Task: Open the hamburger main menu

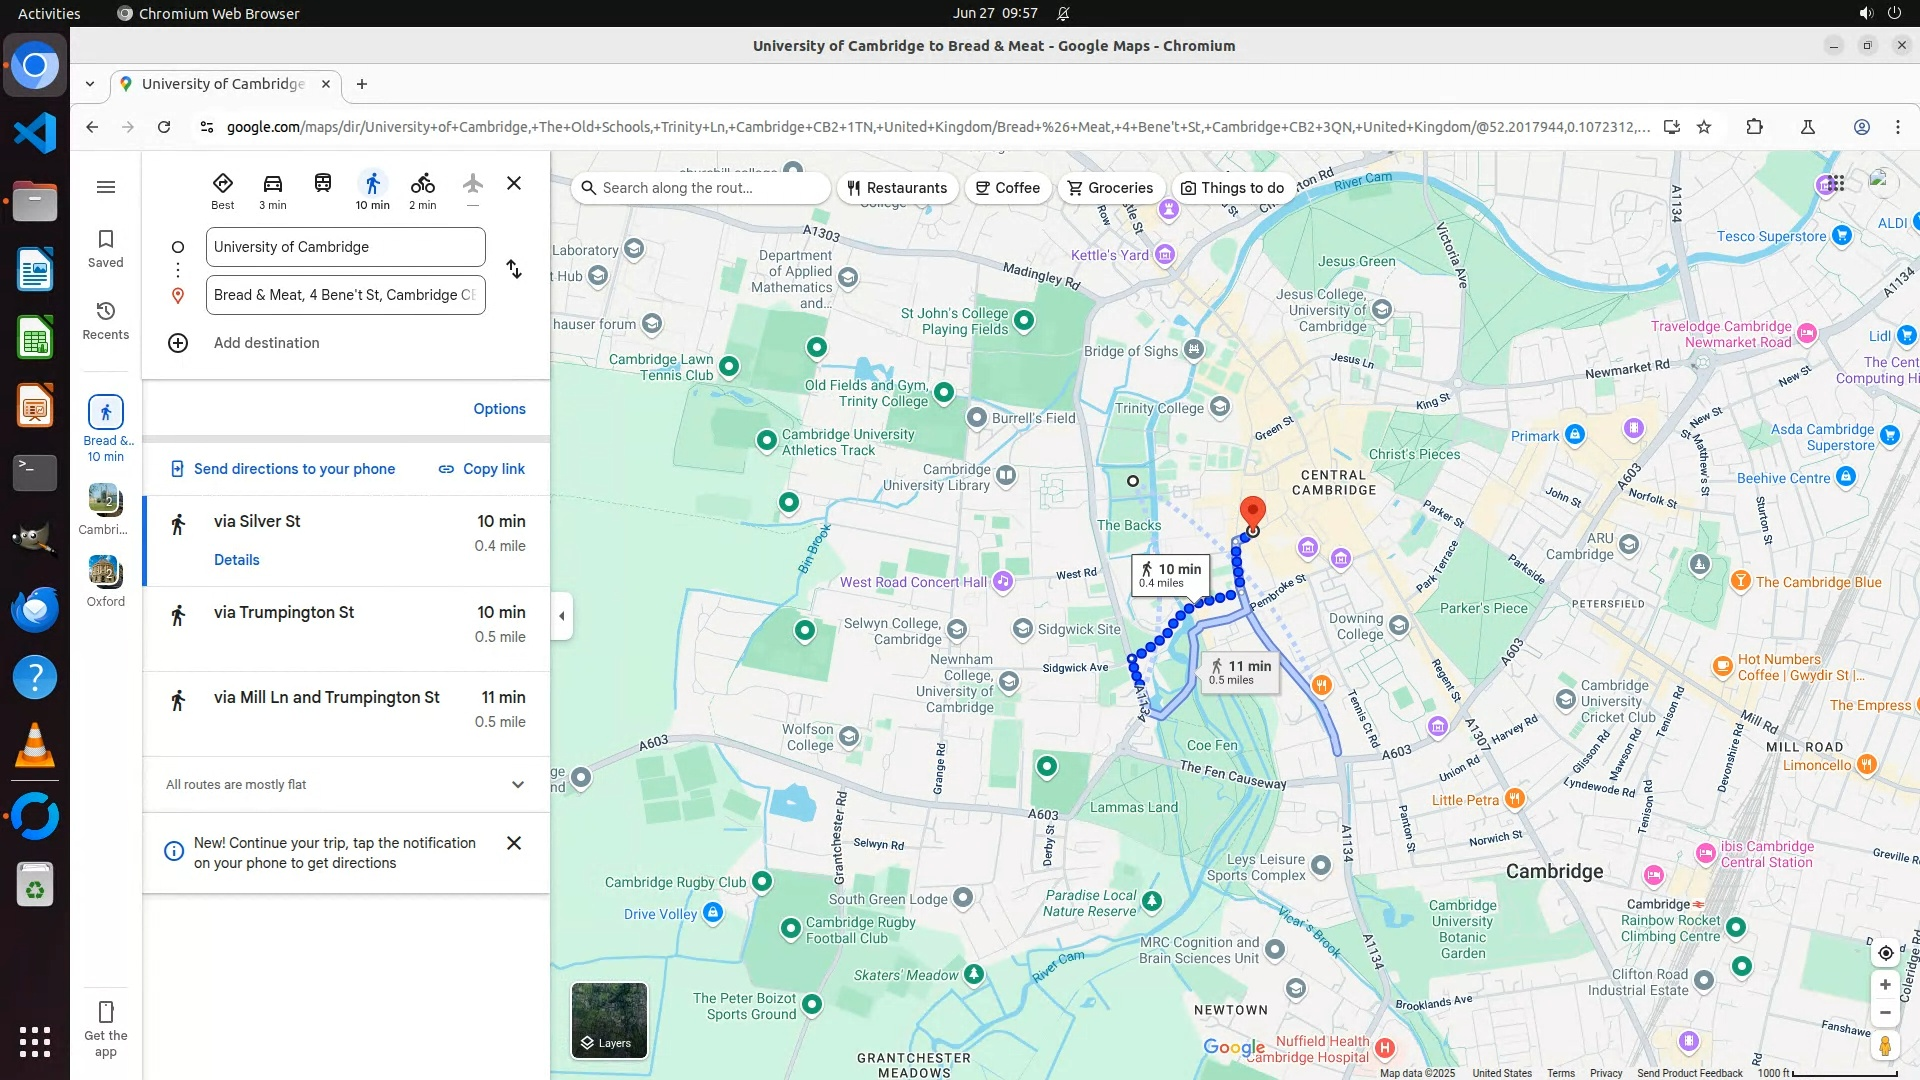Action: tap(106, 187)
